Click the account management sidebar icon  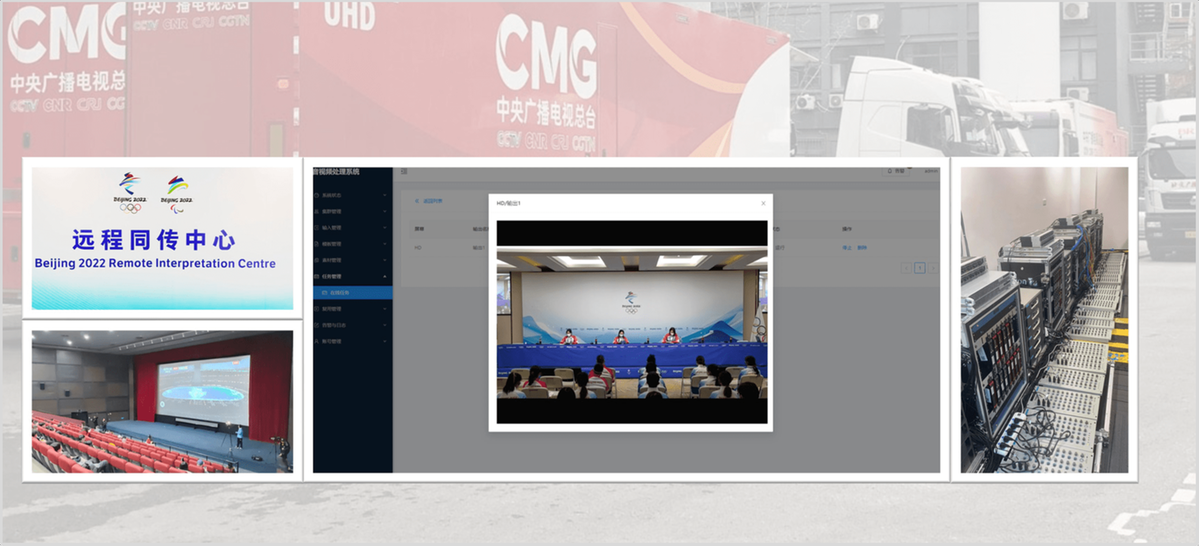click(317, 341)
